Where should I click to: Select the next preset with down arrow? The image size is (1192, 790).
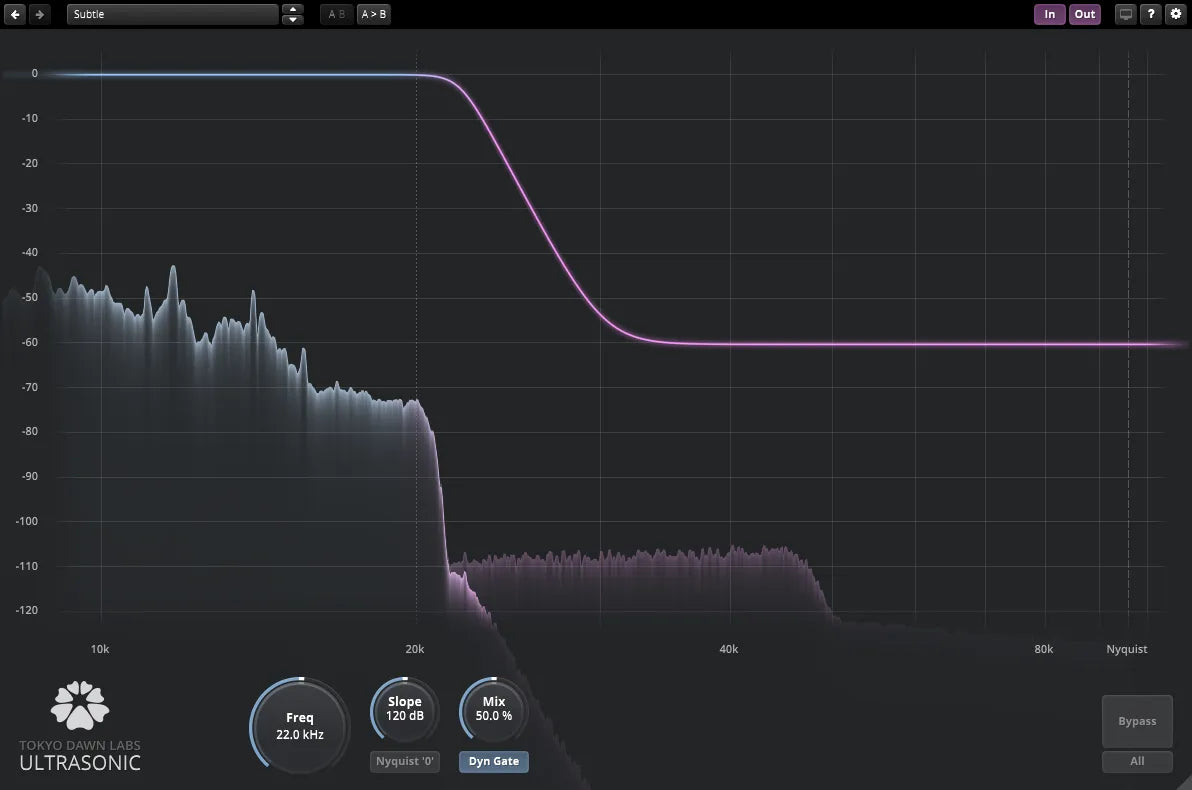pyautogui.click(x=292, y=20)
